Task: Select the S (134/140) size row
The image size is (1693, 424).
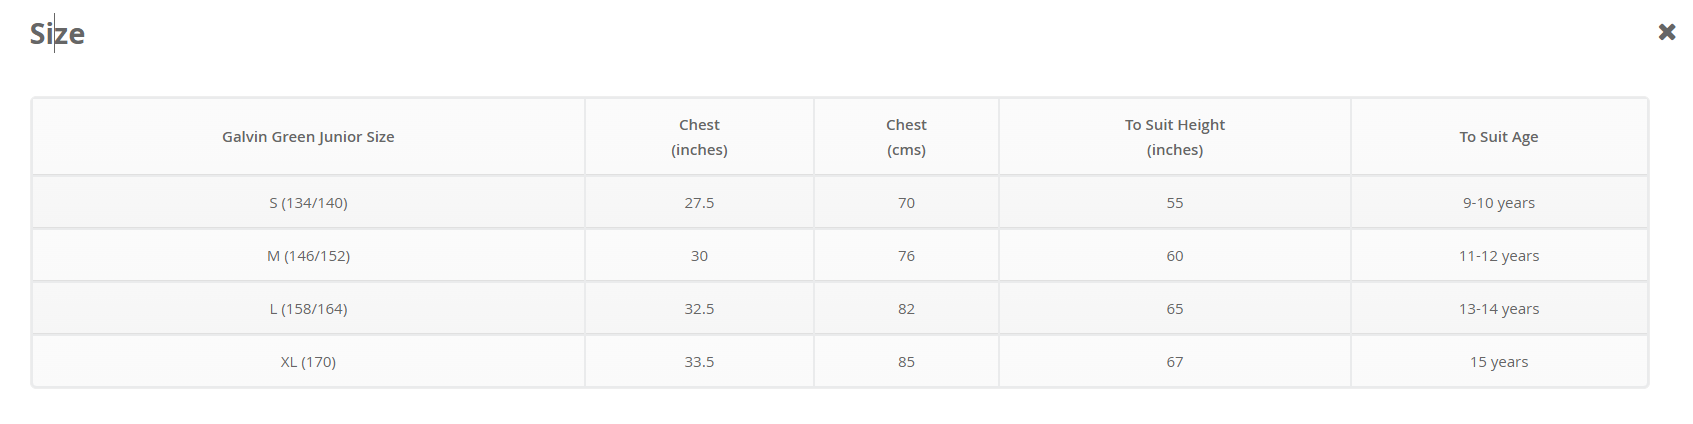Action: point(308,203)
